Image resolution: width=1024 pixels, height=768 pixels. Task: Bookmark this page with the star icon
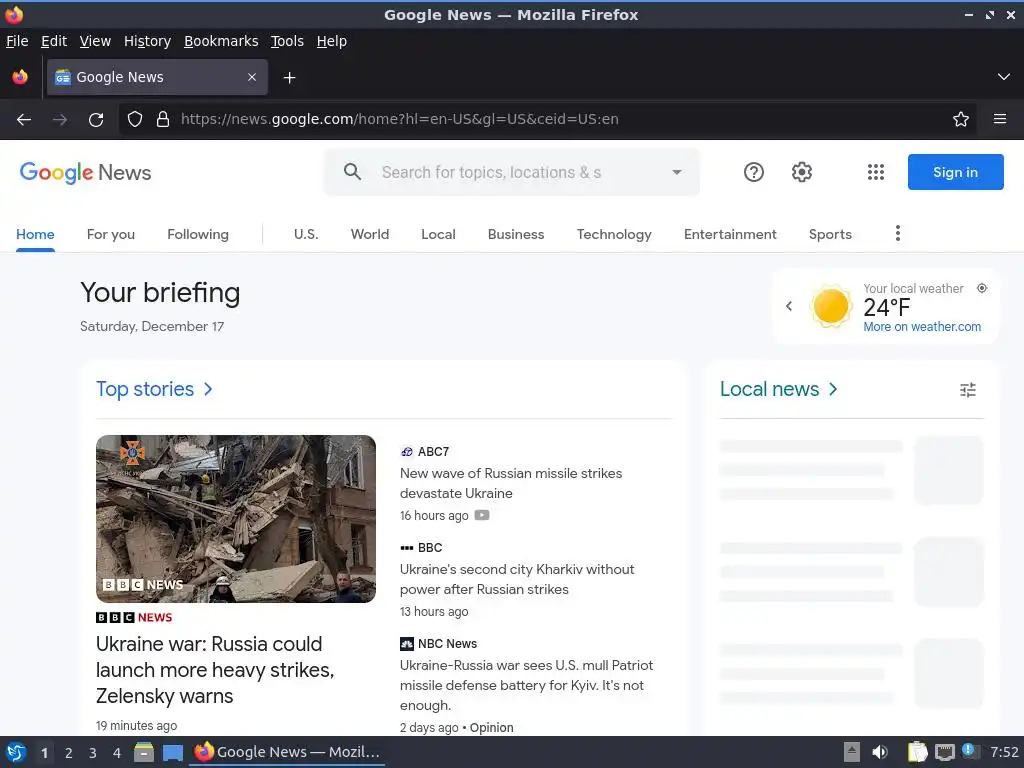click(x=961, y=120)
